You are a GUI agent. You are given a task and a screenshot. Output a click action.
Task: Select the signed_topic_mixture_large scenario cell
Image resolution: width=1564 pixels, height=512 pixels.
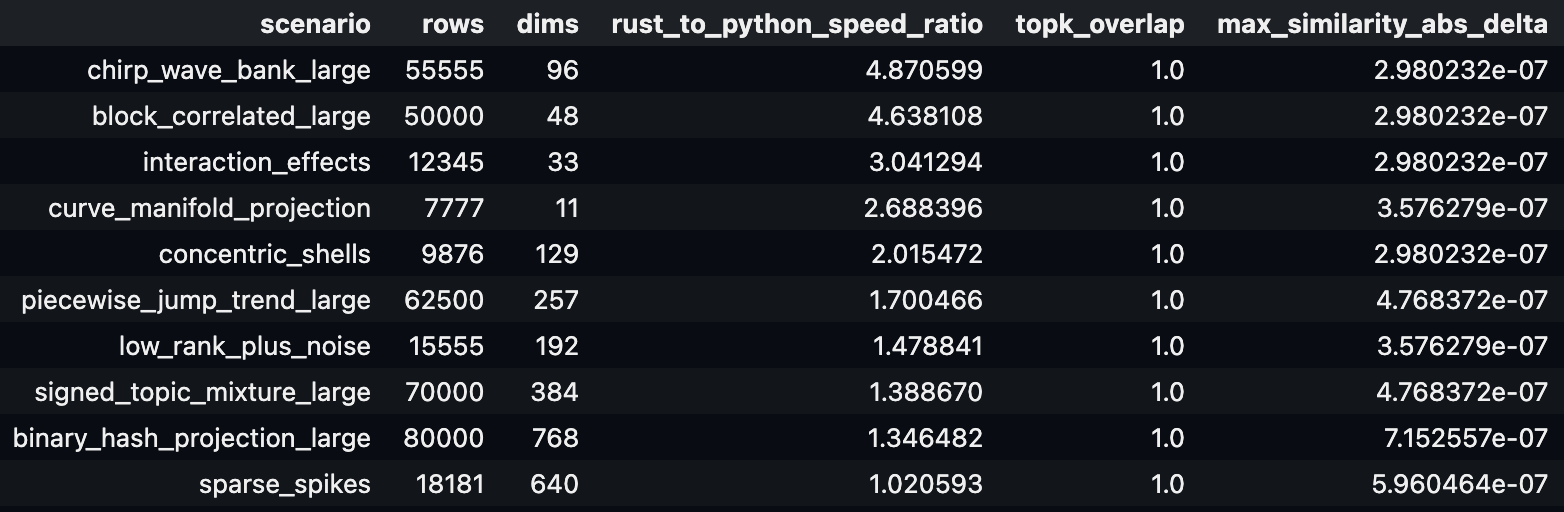[202, 392]
